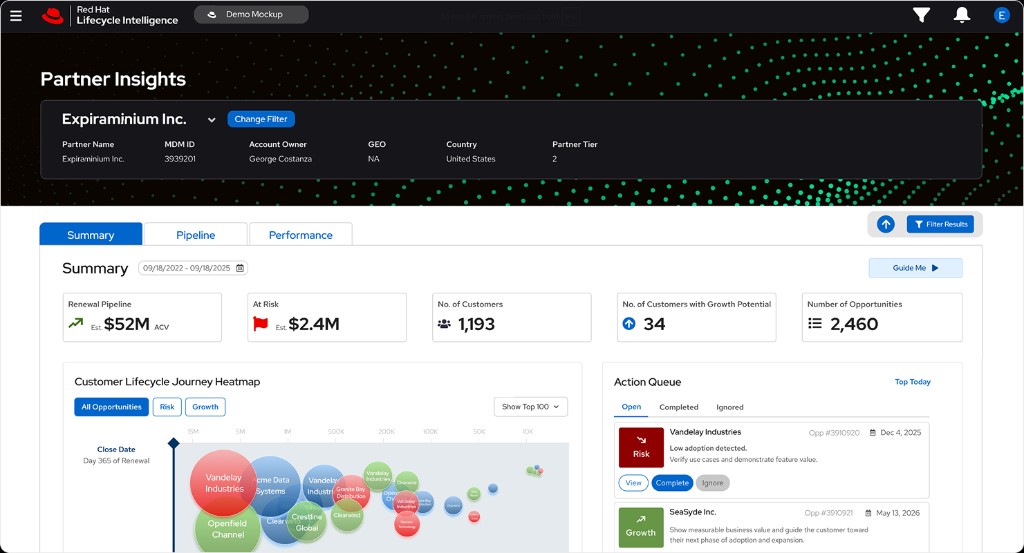
Task: Click the $52M renewal pipeline value
Action: tap(127, 324)
